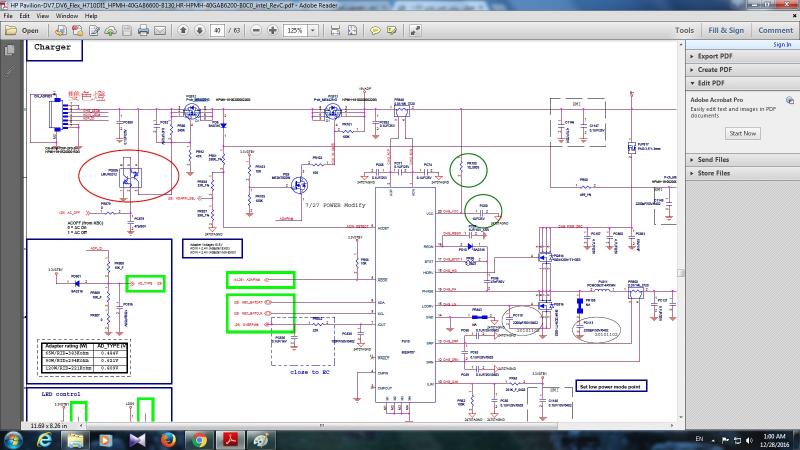Click the Adobe Acrobat Pro info icon
This screenshot has width=800, height=450.
pyautogui.click(x=790, y=100)
